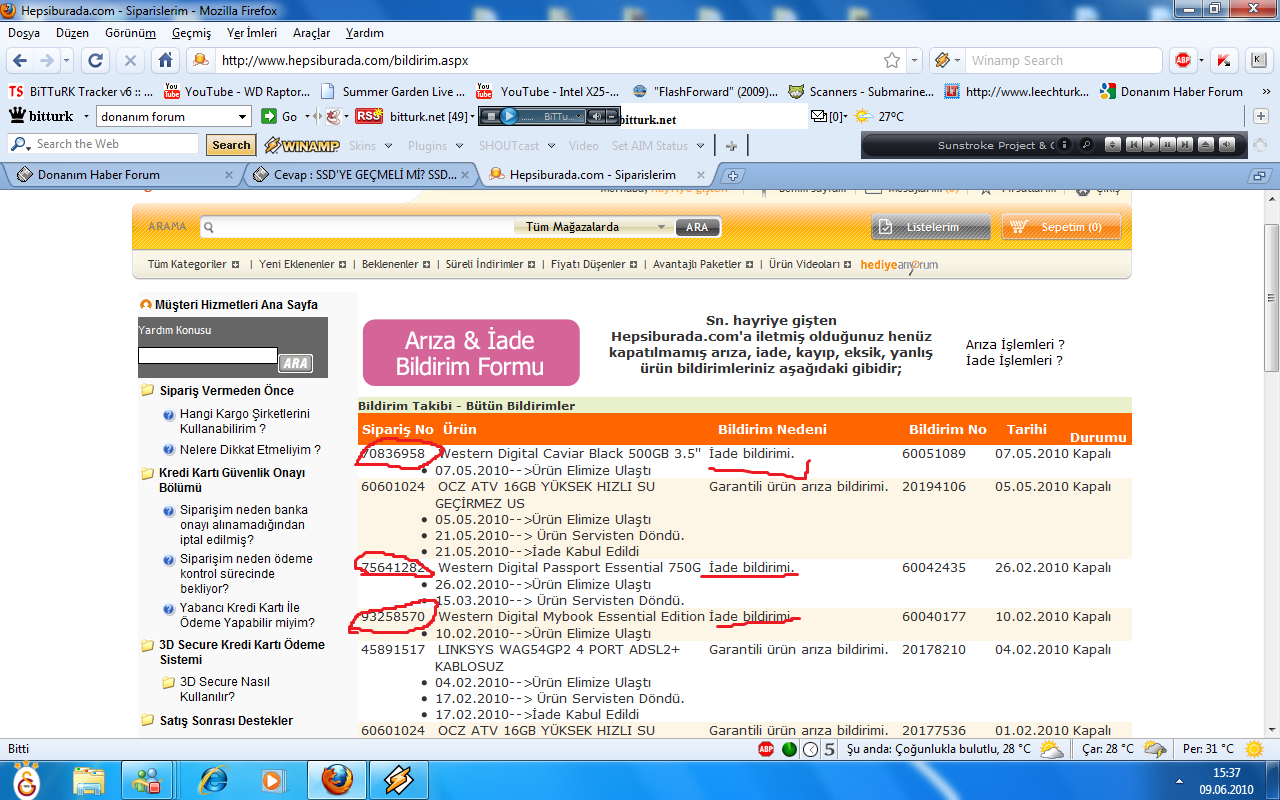1280x800 pixels.
Task: Pause the Winamp mini player
Action: [x=1168, y=145]
